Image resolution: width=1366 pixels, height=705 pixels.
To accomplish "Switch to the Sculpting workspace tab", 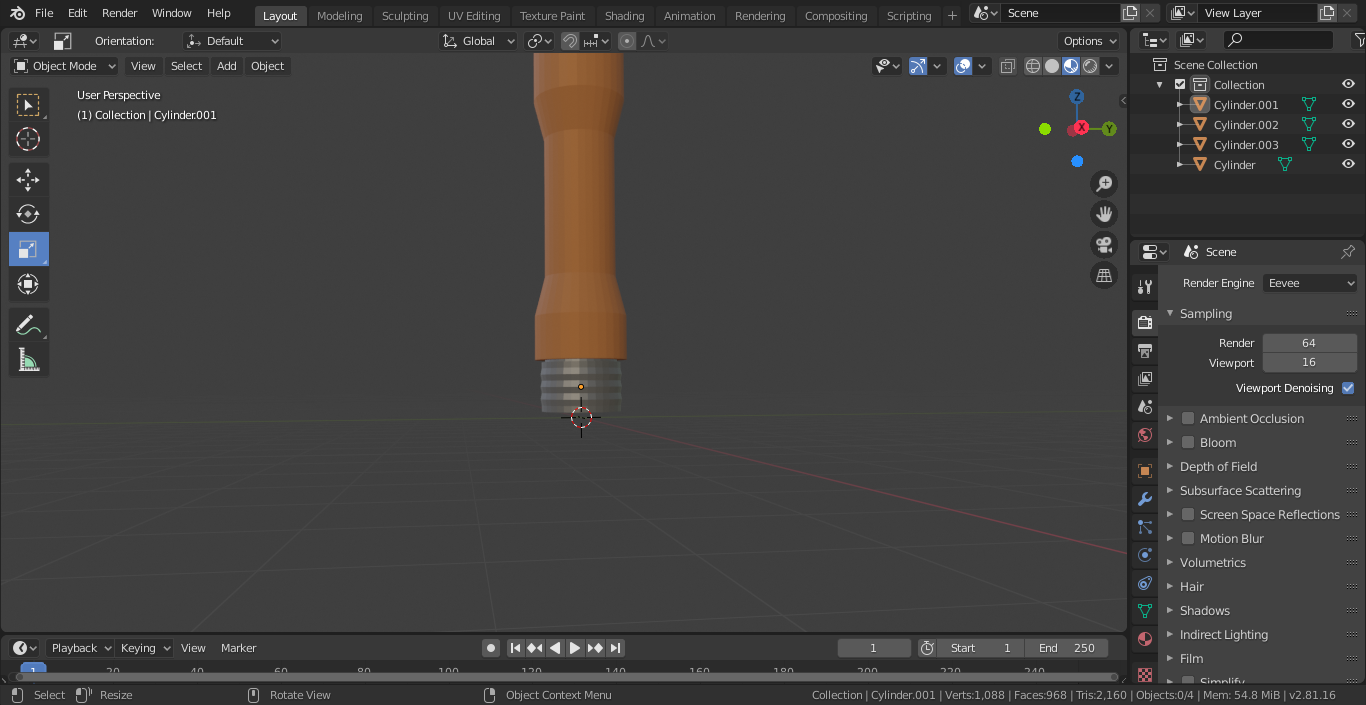I will tap(404, 16).
